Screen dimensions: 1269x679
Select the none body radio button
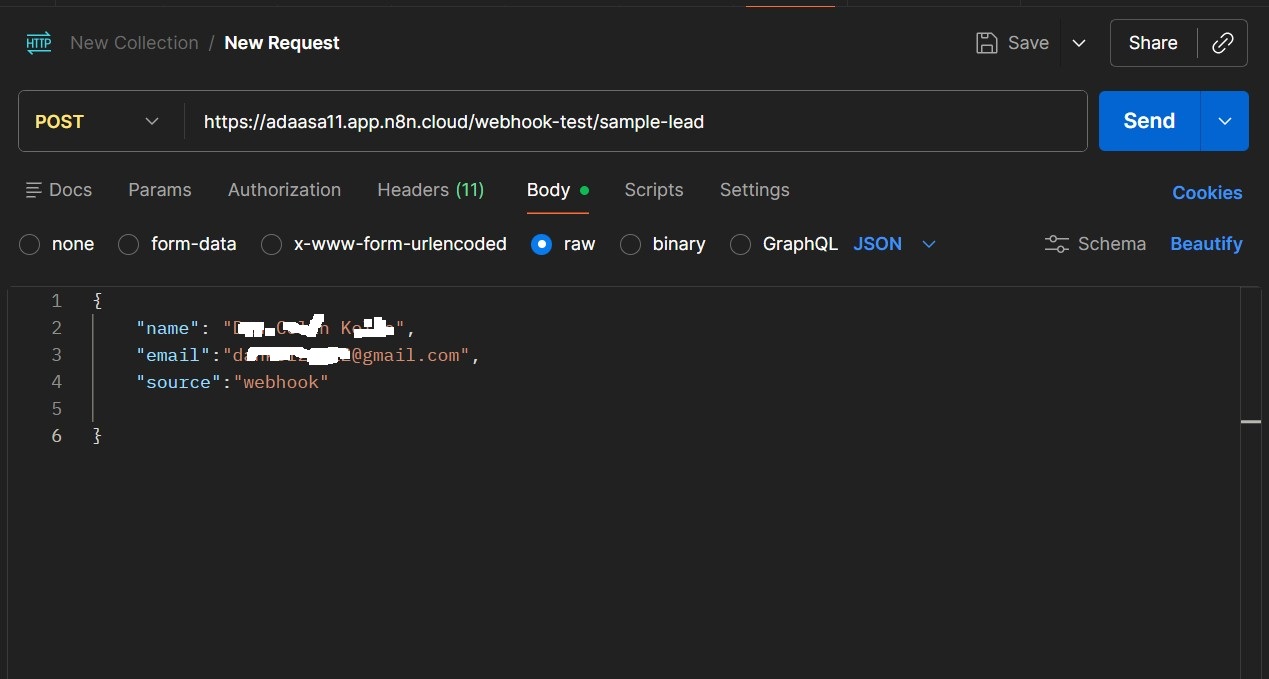coord(30,244)
